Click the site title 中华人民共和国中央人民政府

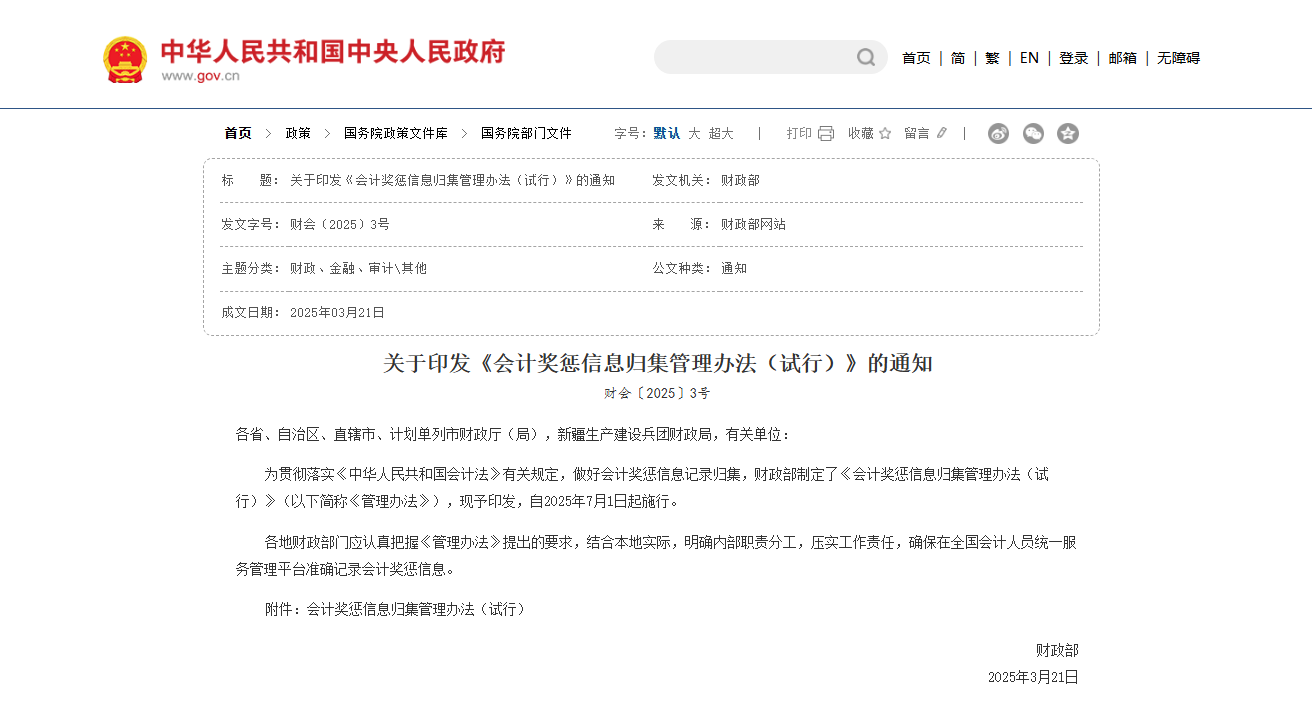(333, 51)
